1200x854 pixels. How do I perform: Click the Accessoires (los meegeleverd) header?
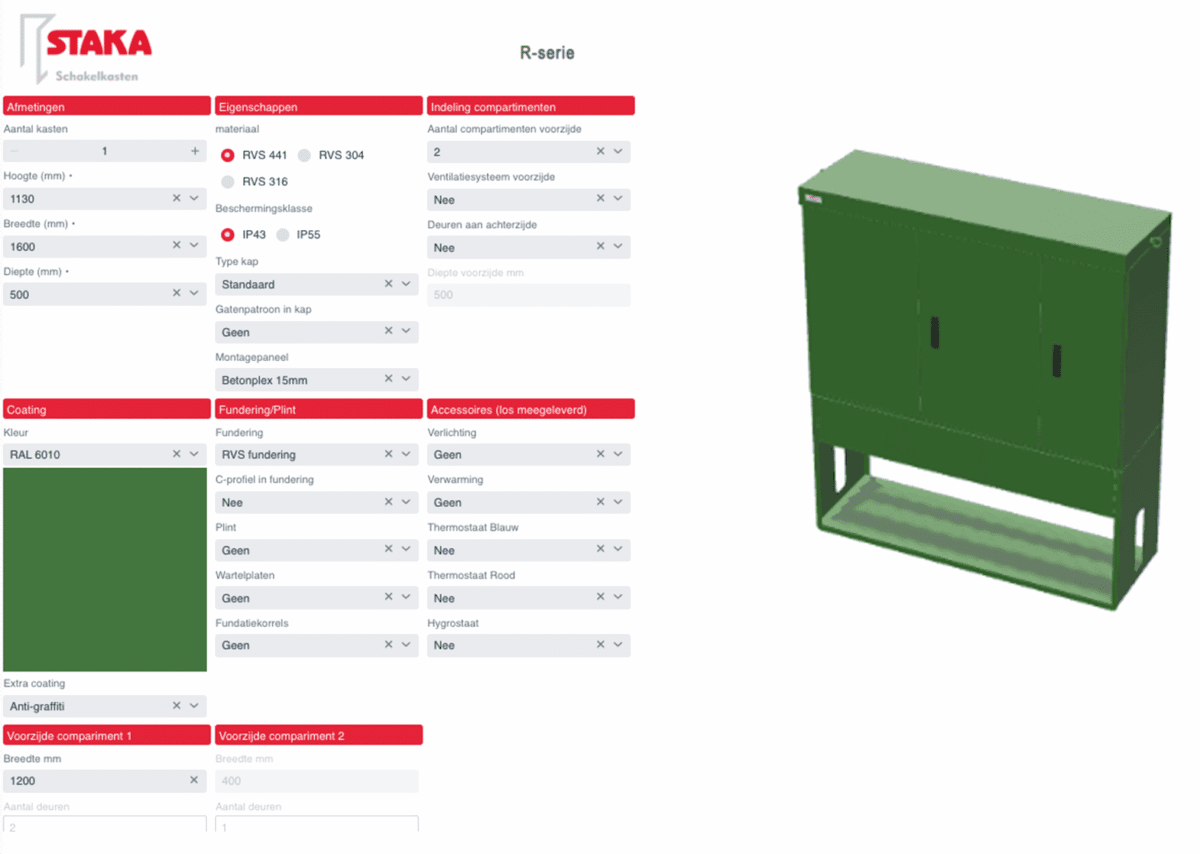click(530, 409)
